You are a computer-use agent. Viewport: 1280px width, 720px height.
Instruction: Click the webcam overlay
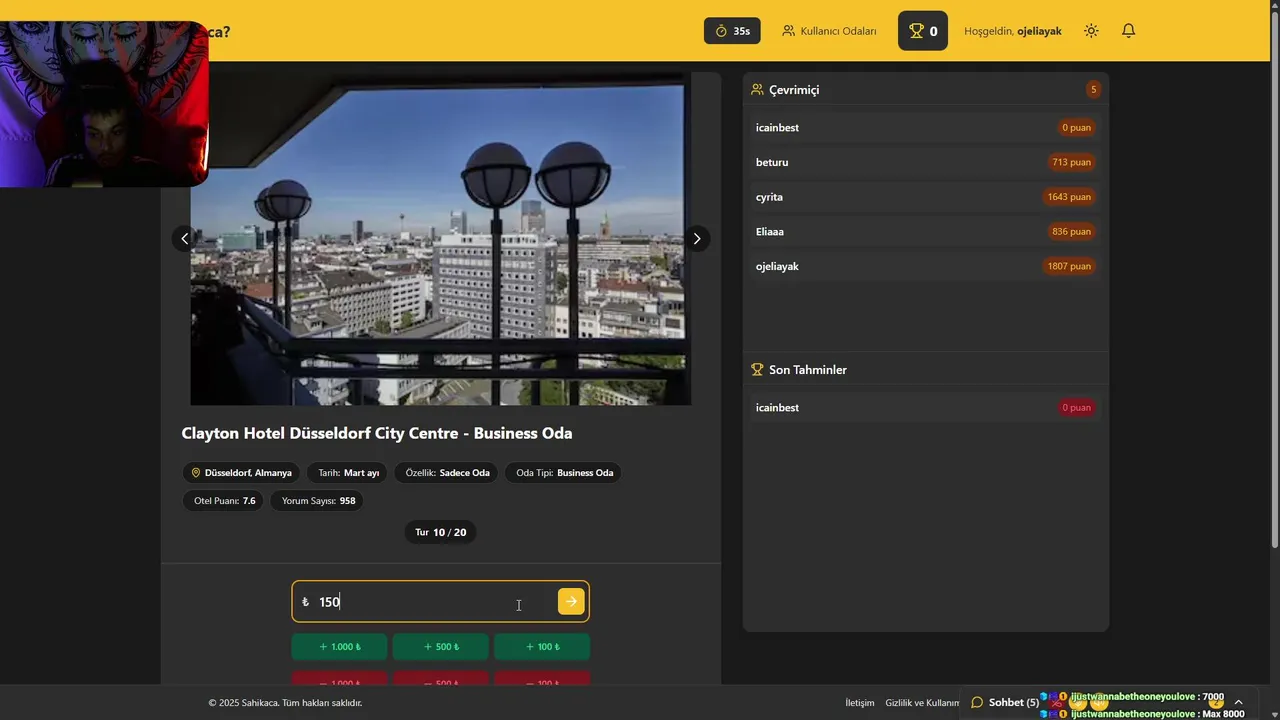(x=104, y=104)
